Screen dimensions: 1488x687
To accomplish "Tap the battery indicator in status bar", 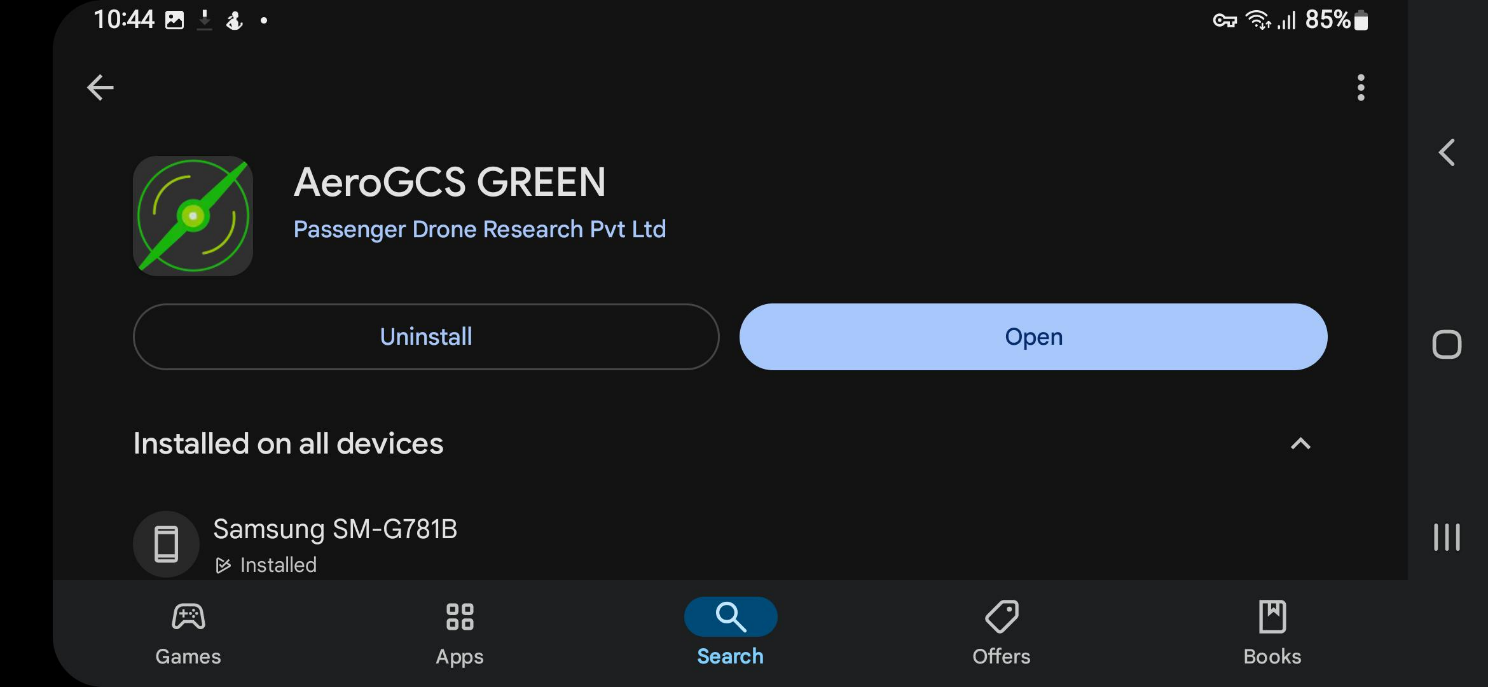I will [x=1360, y=20].
